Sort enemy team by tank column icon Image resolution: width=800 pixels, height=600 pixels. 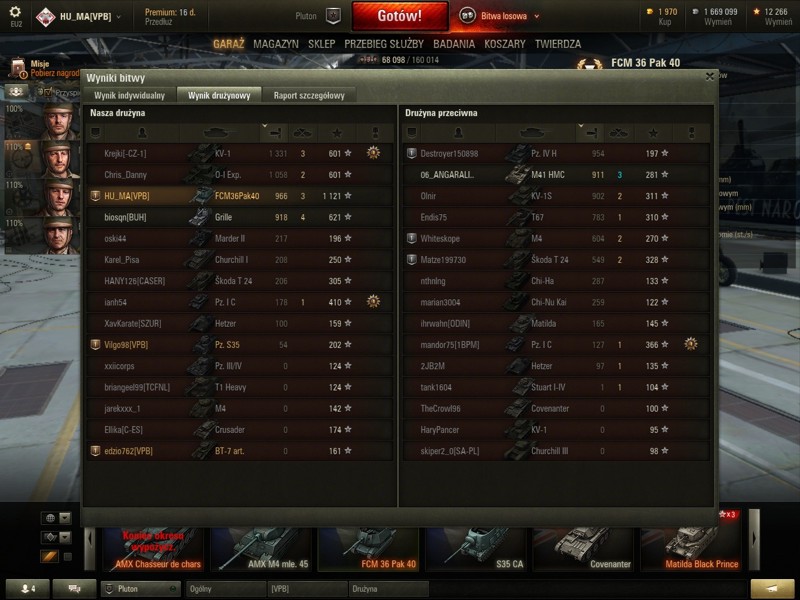coord(535,133)
